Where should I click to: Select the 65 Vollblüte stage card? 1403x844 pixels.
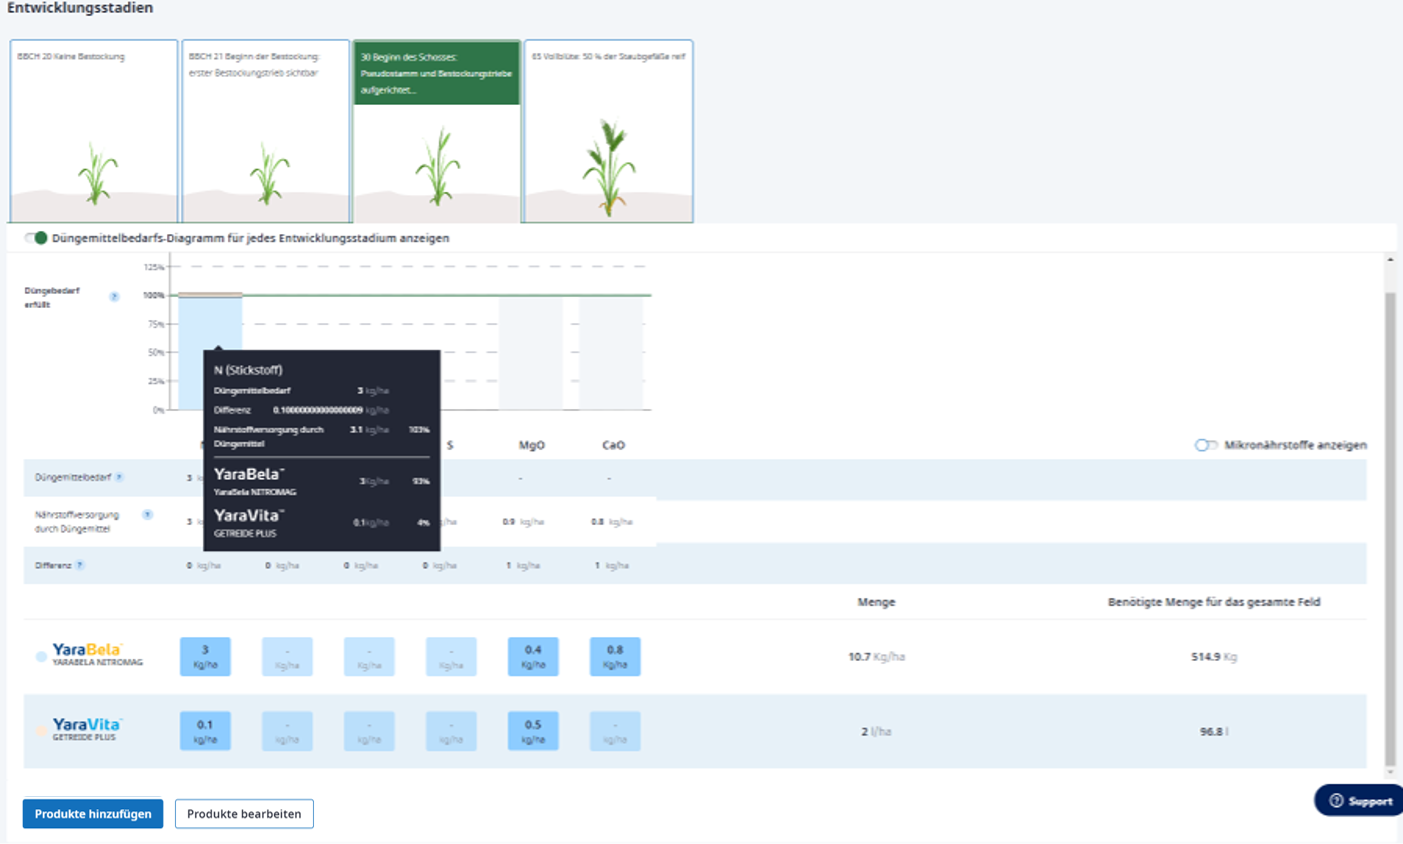click(608, 131)
